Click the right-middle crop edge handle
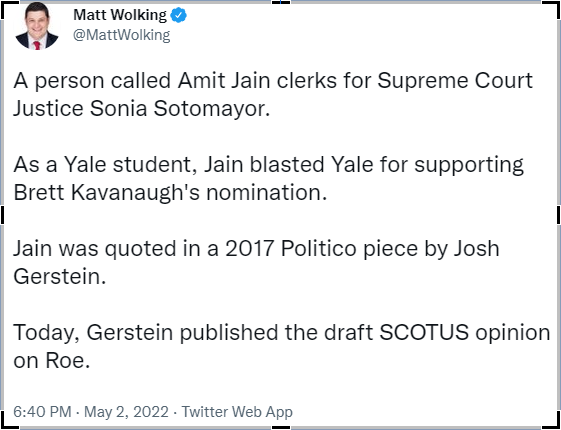Viewport: 561px width, 430px height. (558, 215)
